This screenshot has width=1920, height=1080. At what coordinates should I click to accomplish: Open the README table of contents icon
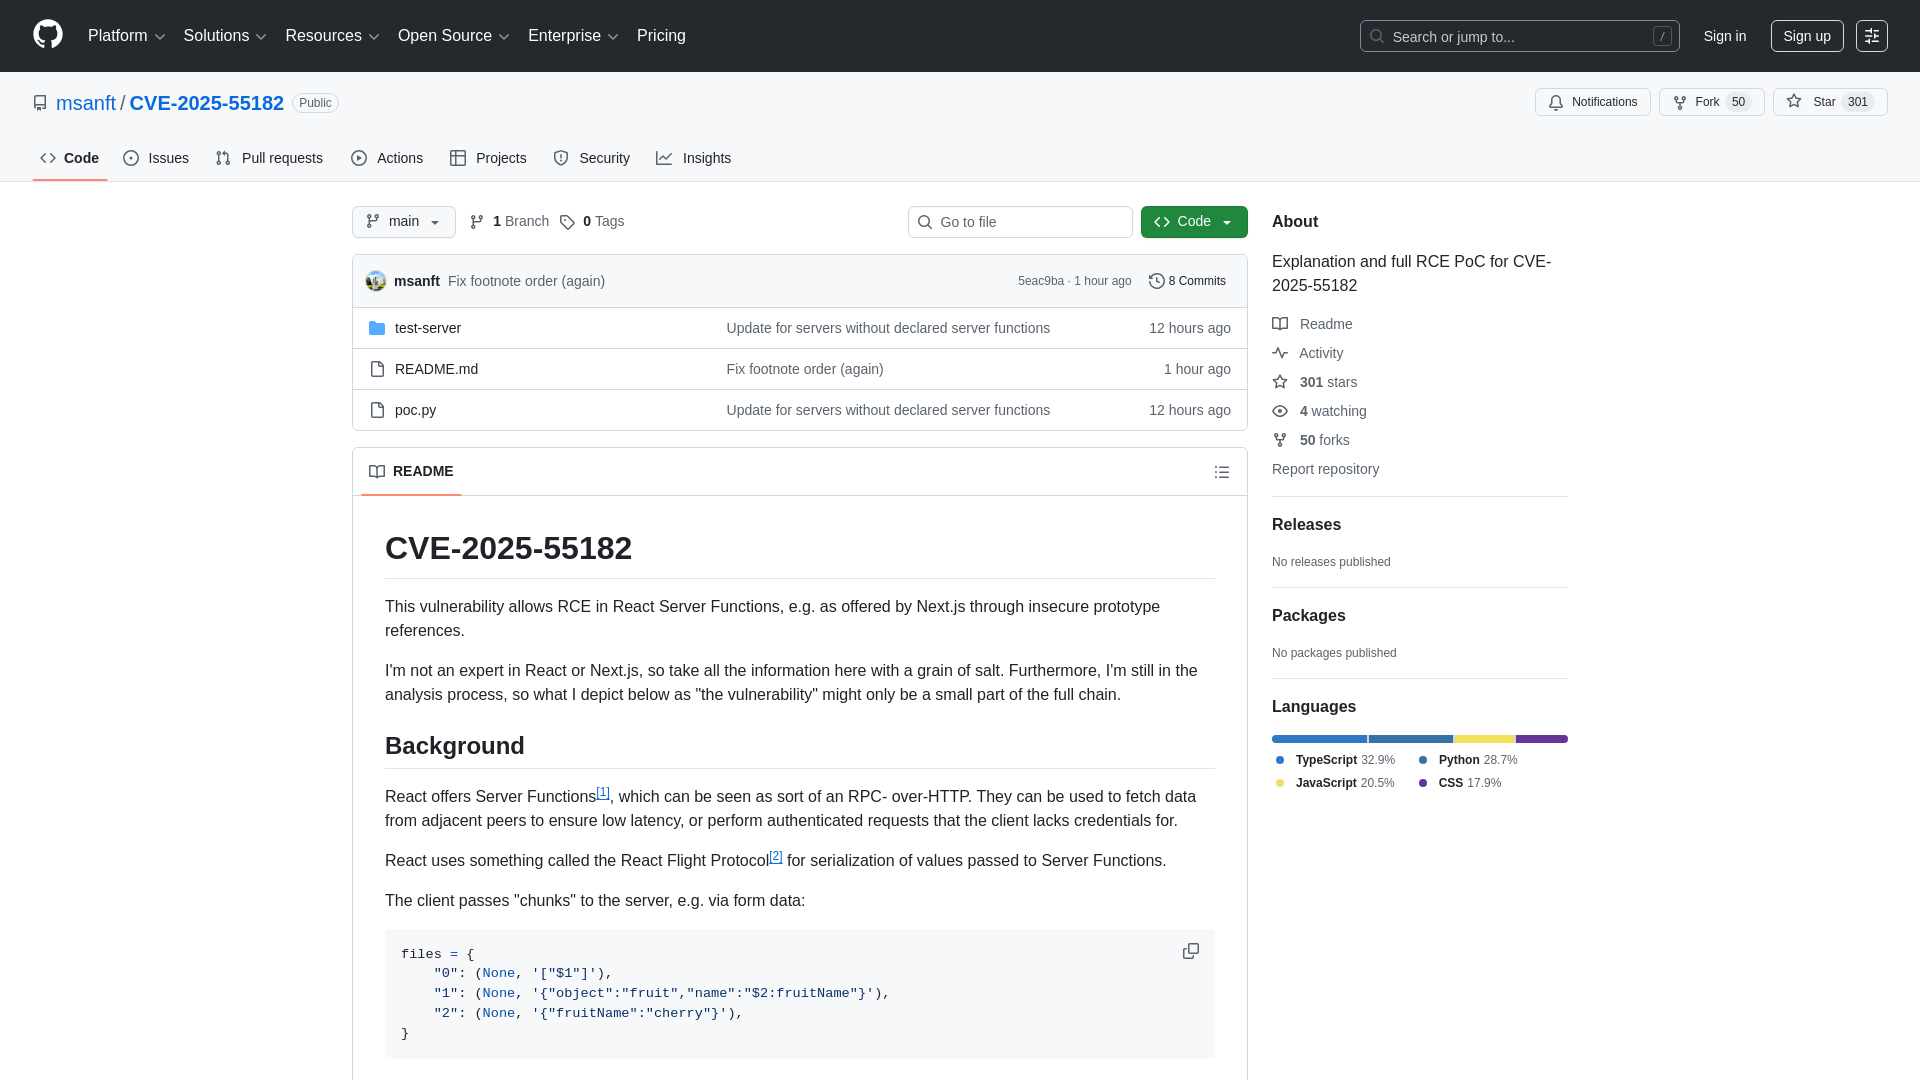click(x=1222, y=471)
